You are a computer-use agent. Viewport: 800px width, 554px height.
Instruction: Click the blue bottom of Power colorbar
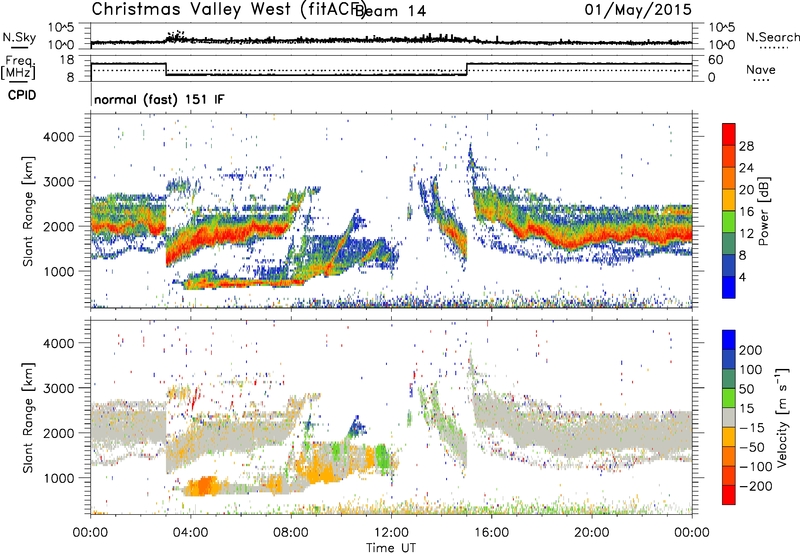point(729,287)
